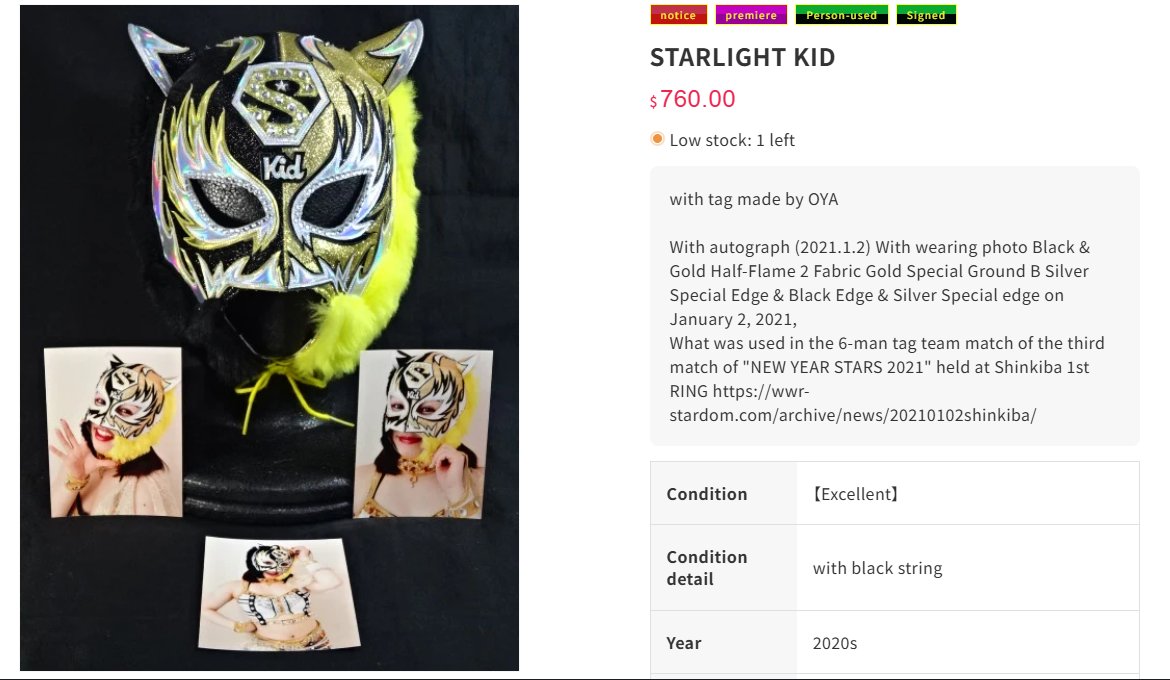Select the right wearing photo
1170x680 pixels.
pos(423,434)
